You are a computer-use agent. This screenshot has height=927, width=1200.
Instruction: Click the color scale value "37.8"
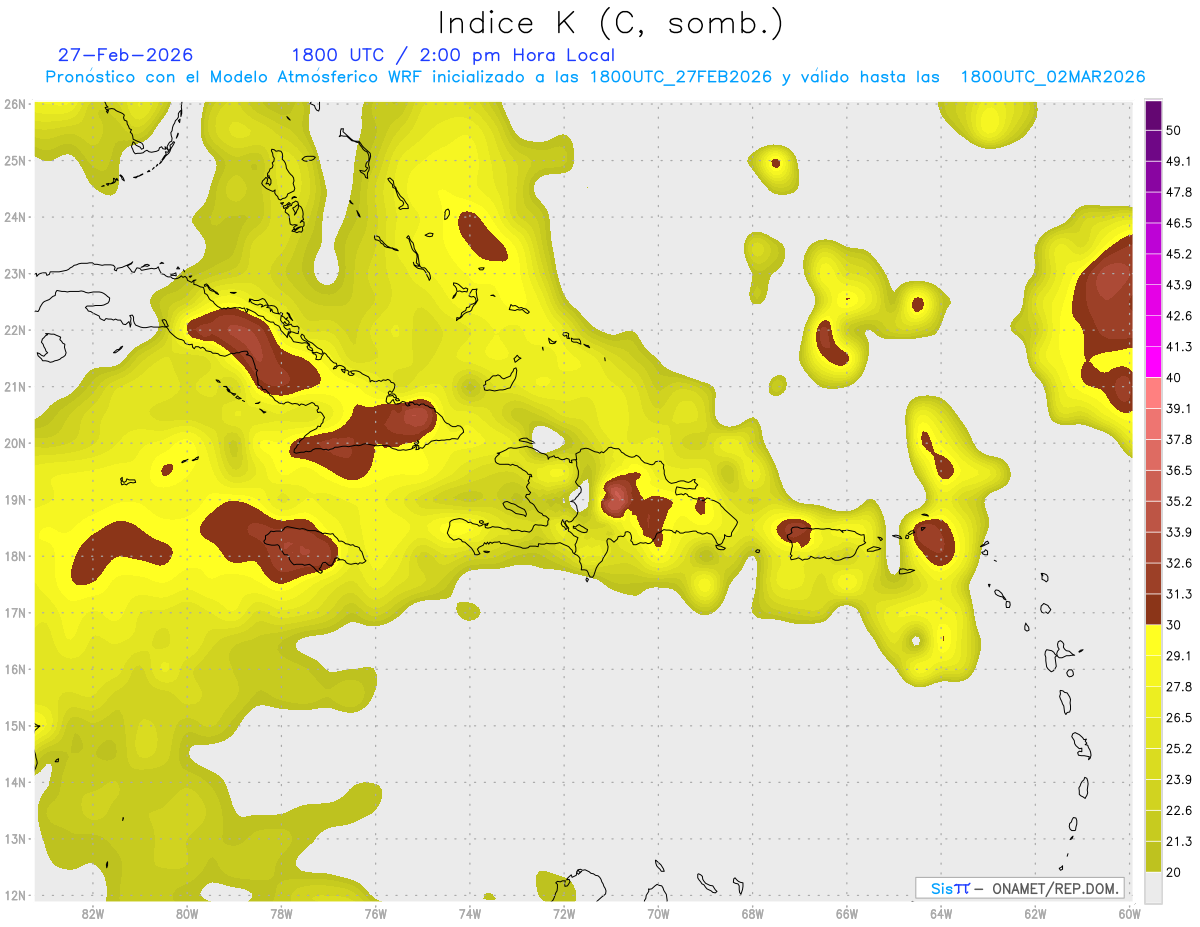pos(1178,440)
